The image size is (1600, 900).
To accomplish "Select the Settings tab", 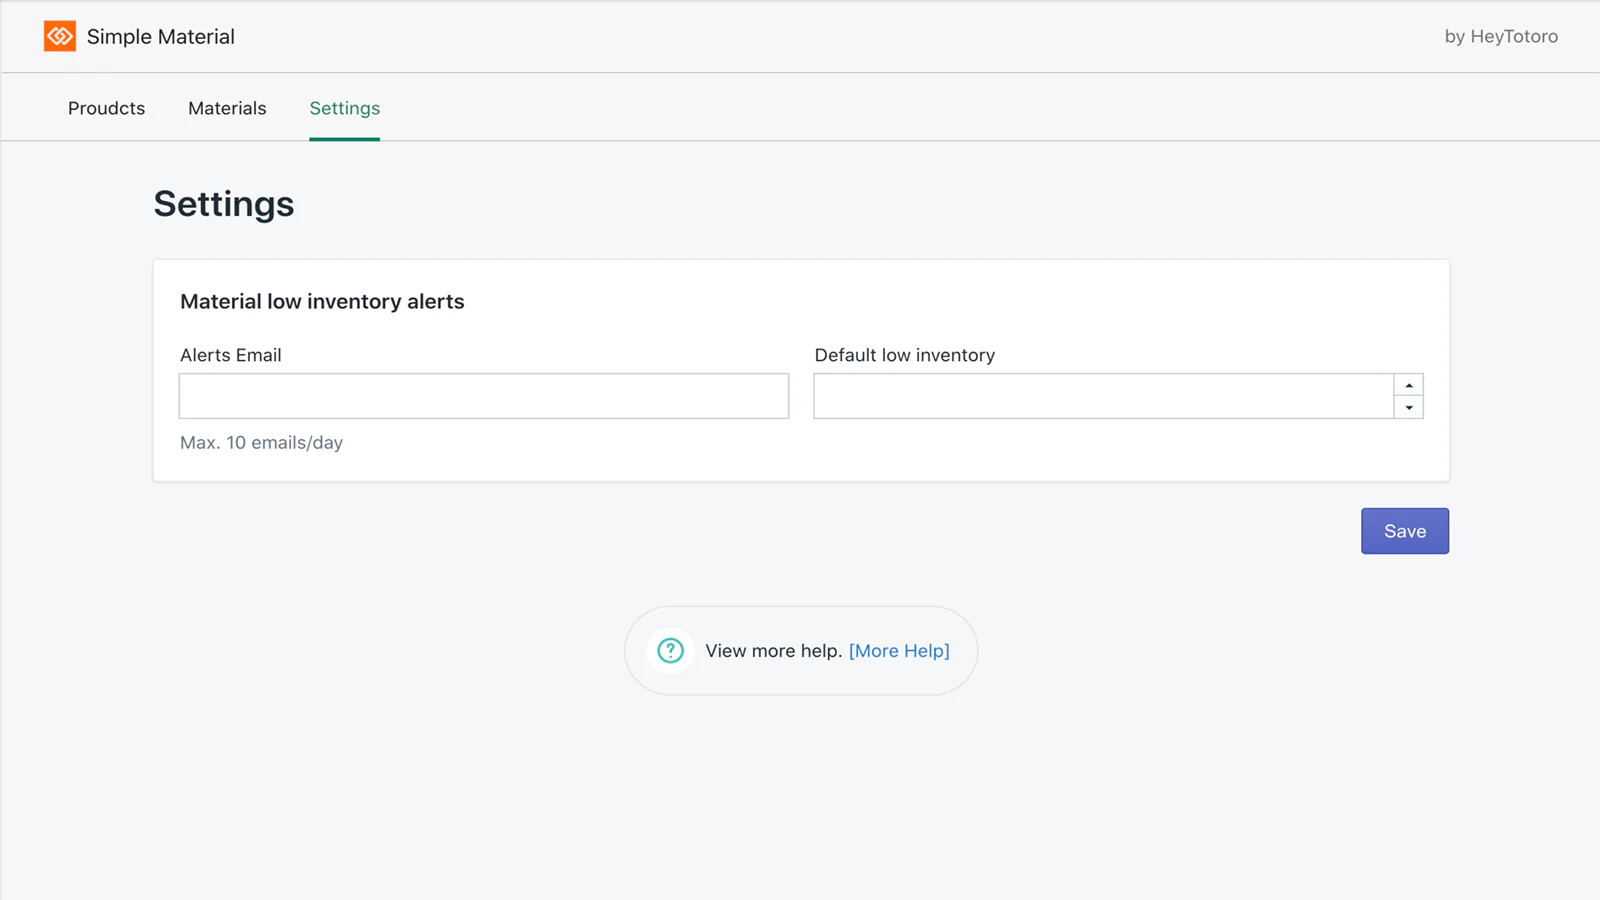I will click(x=344, y=108).
